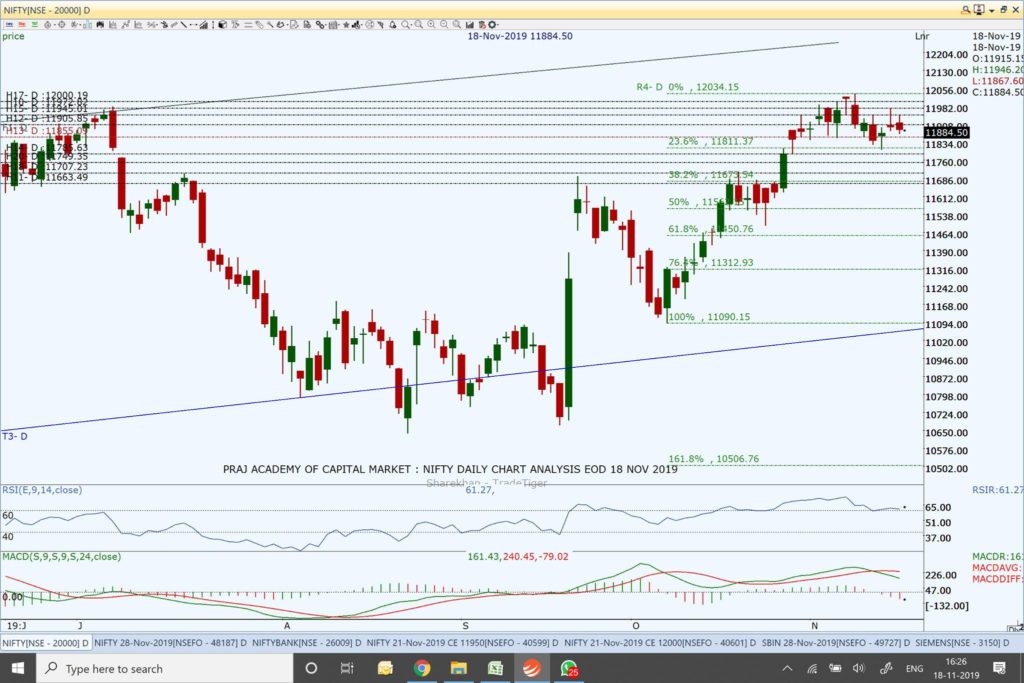The width and height of the screenshot is (1024, 683).
Task: Click the 3D cube icon in toolbar
Action: [222, 25]
